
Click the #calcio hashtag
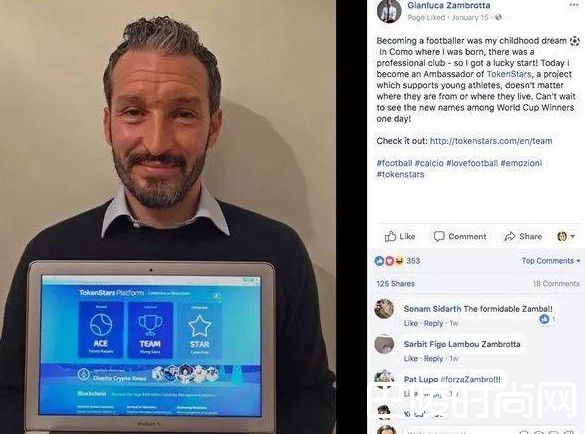[429, 163]
